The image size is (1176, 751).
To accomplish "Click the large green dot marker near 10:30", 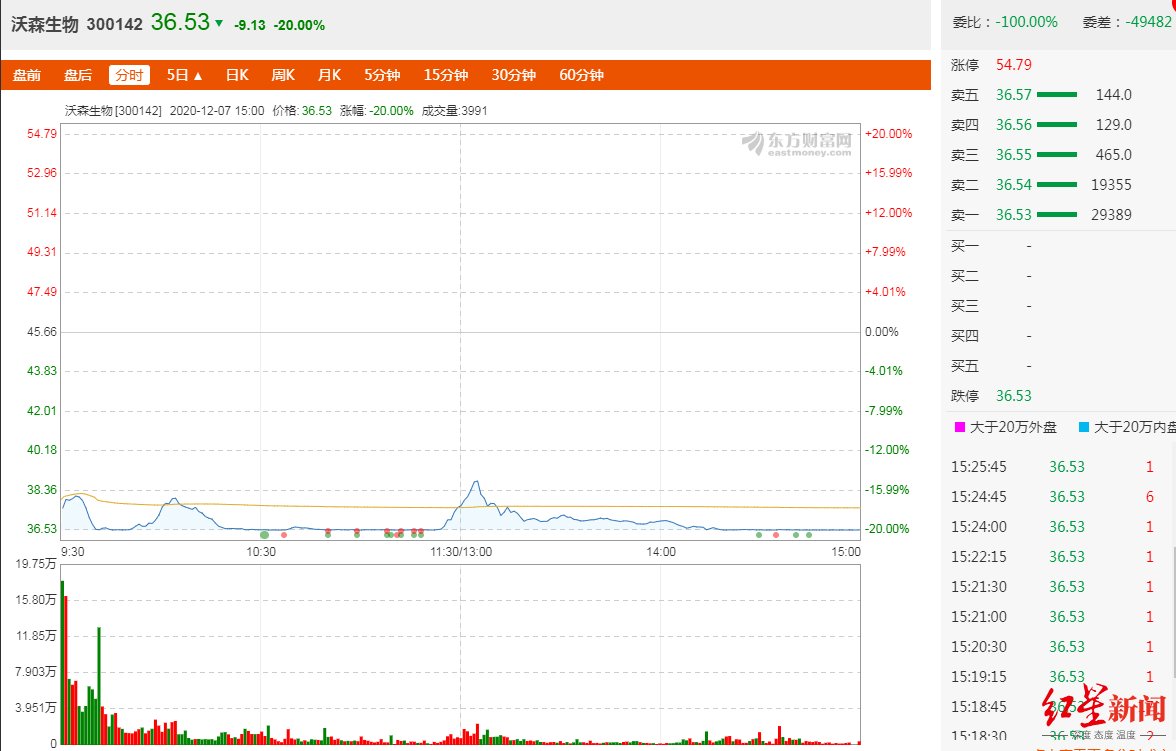I will (x=264, y=535).
